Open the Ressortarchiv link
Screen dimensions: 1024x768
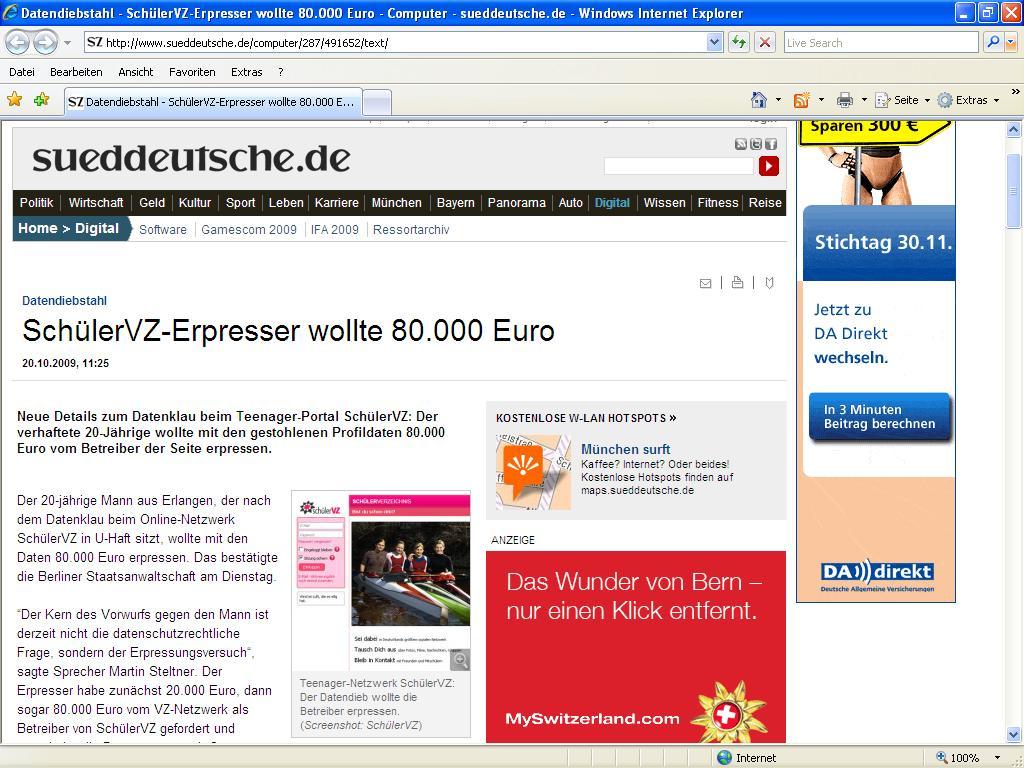pyautogui.click(x=411, y=229)
